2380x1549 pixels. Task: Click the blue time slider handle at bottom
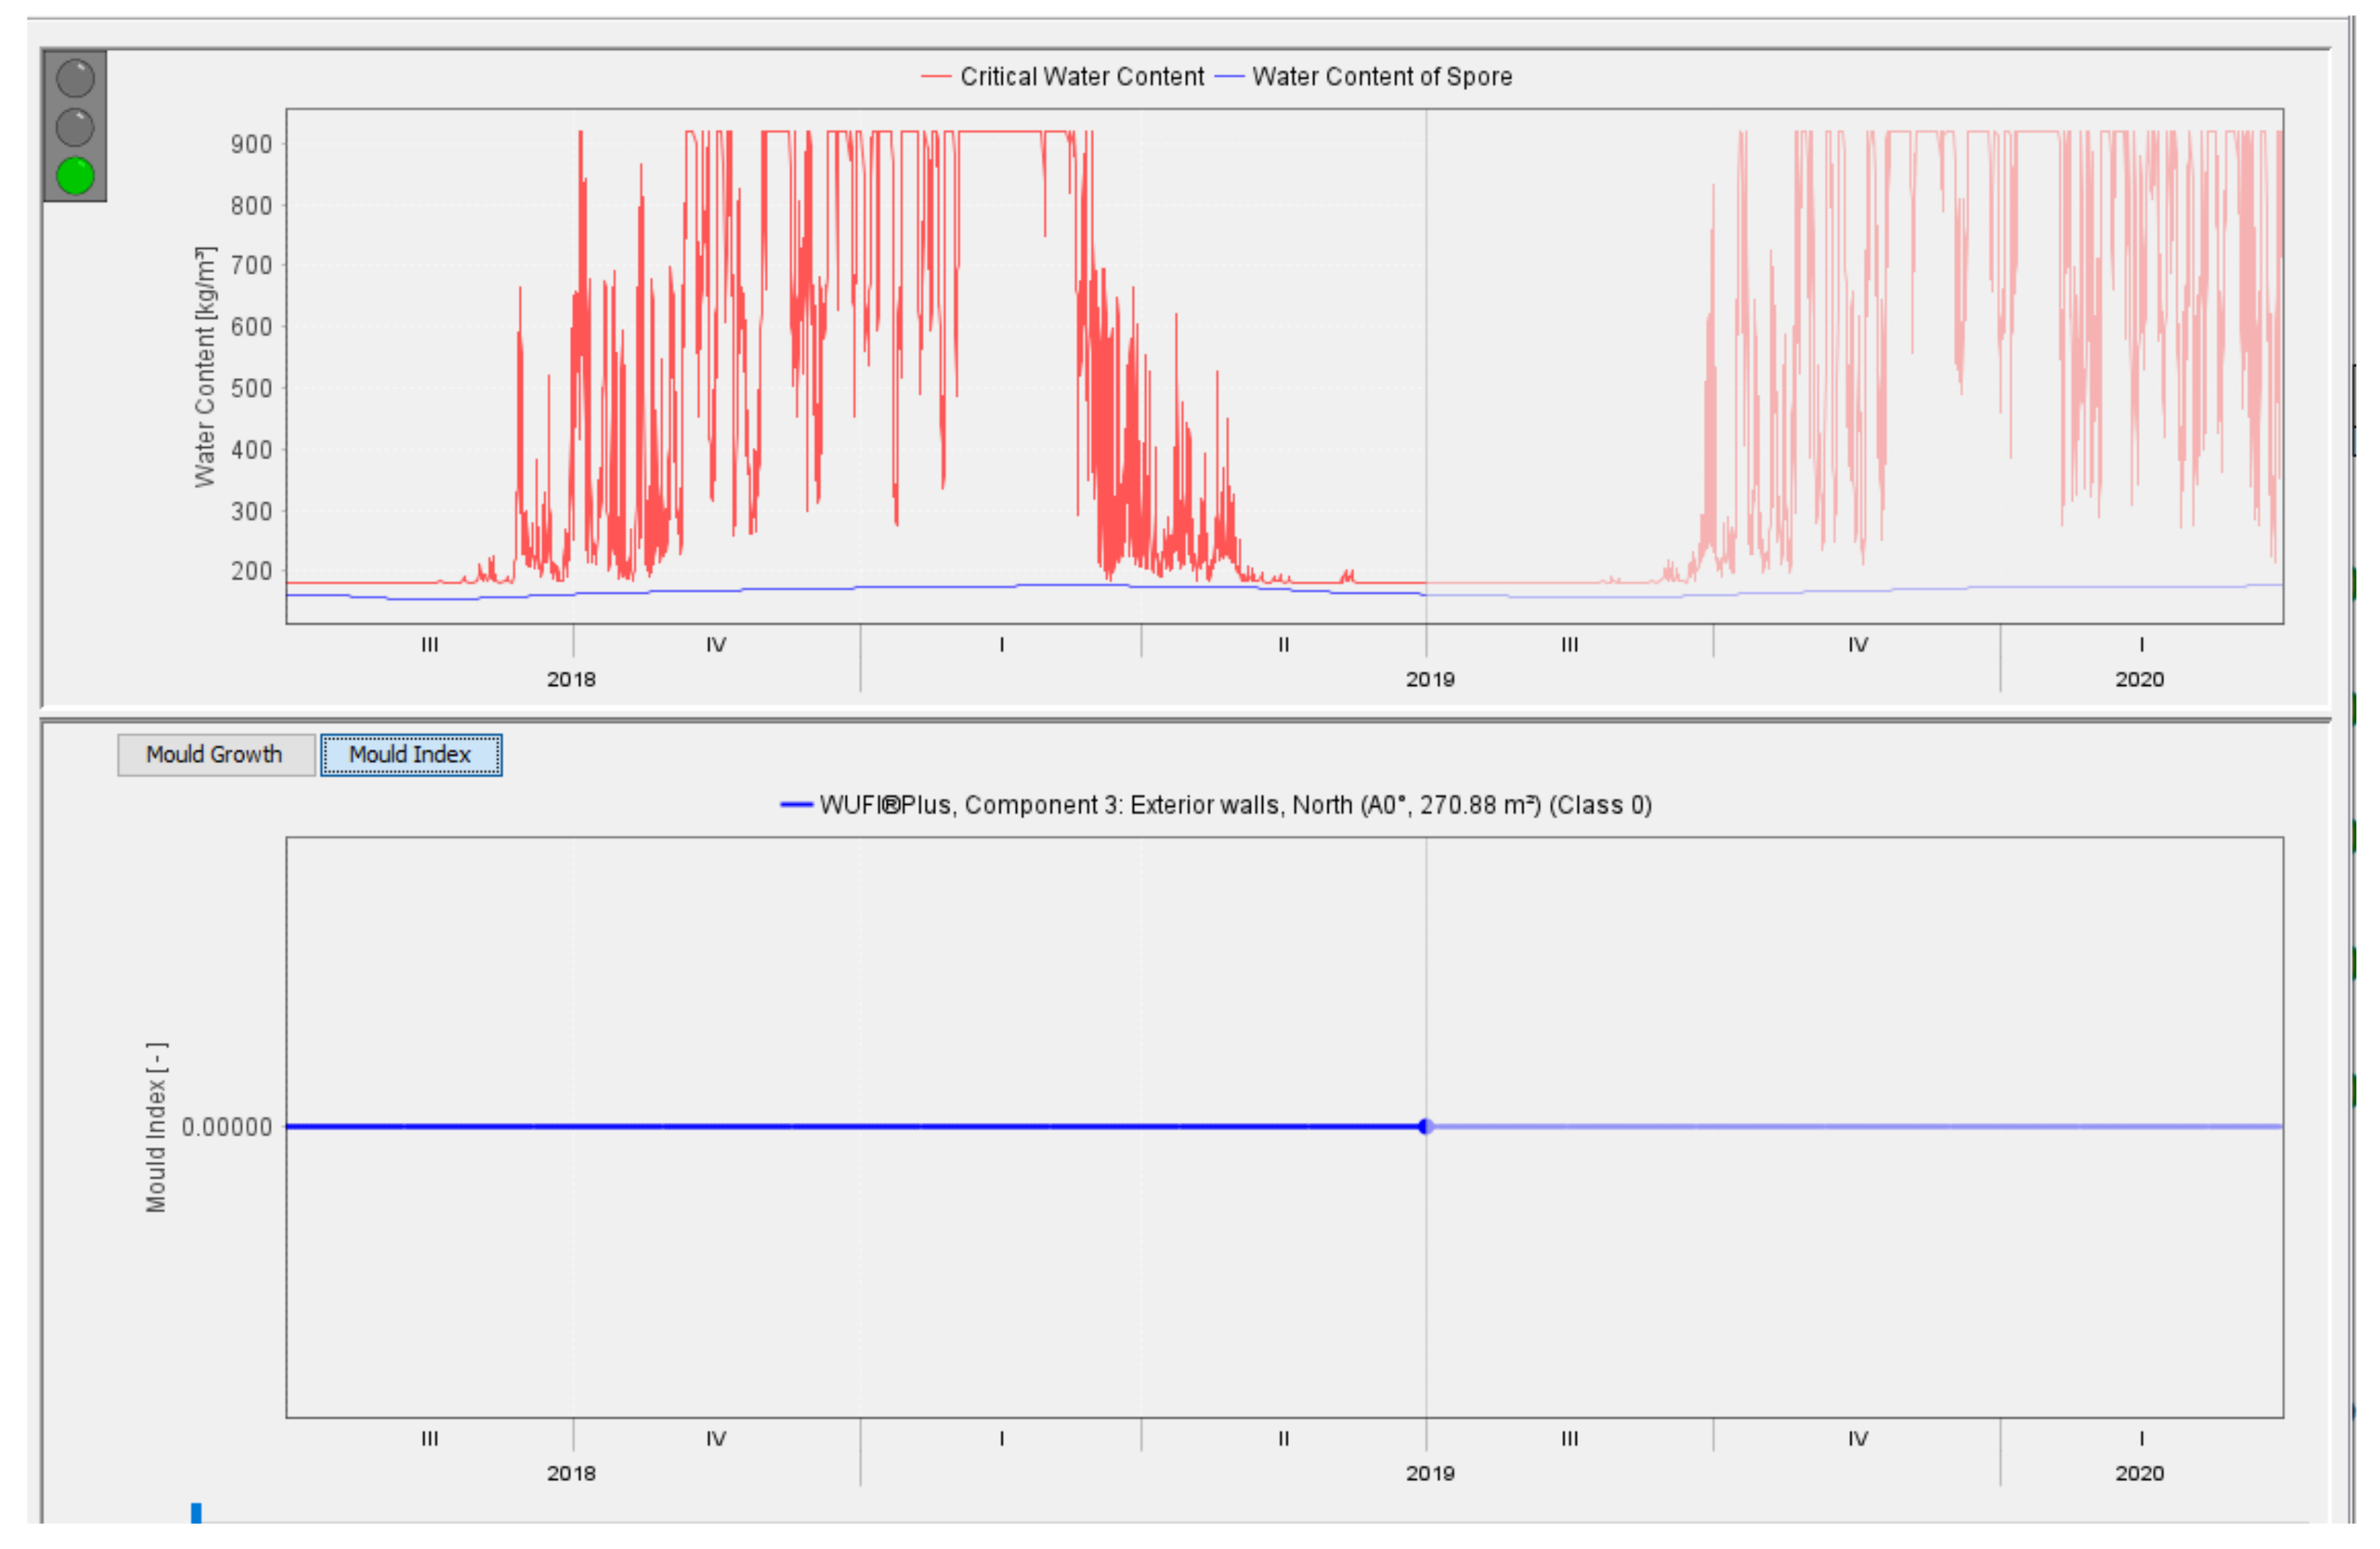(196, 1513)
